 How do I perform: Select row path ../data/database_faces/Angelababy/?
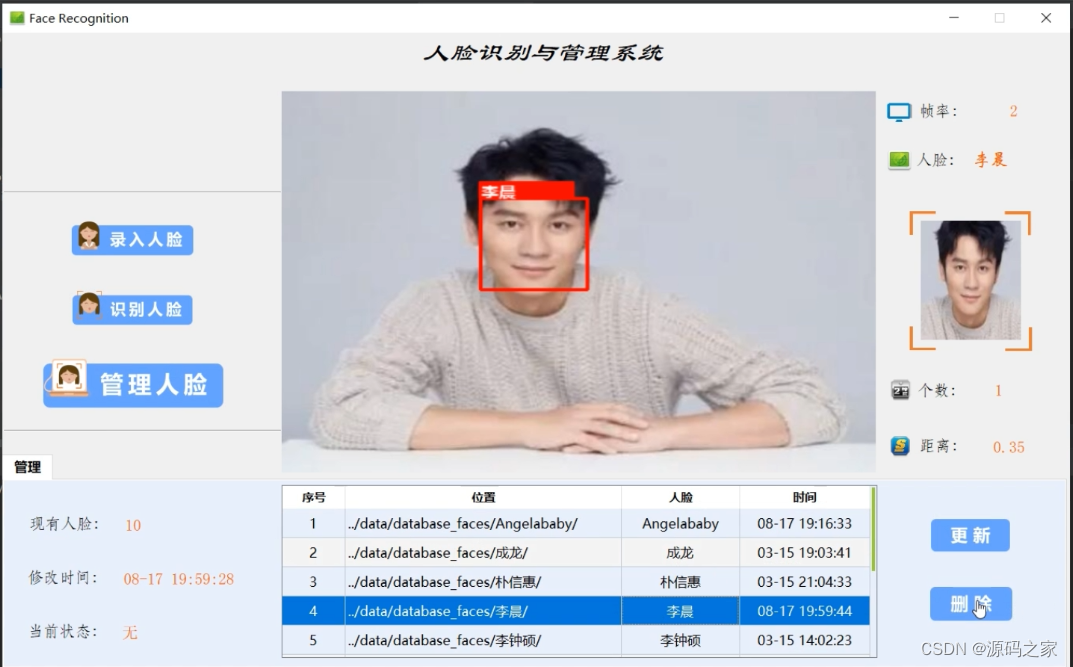[x=483, y=523]
